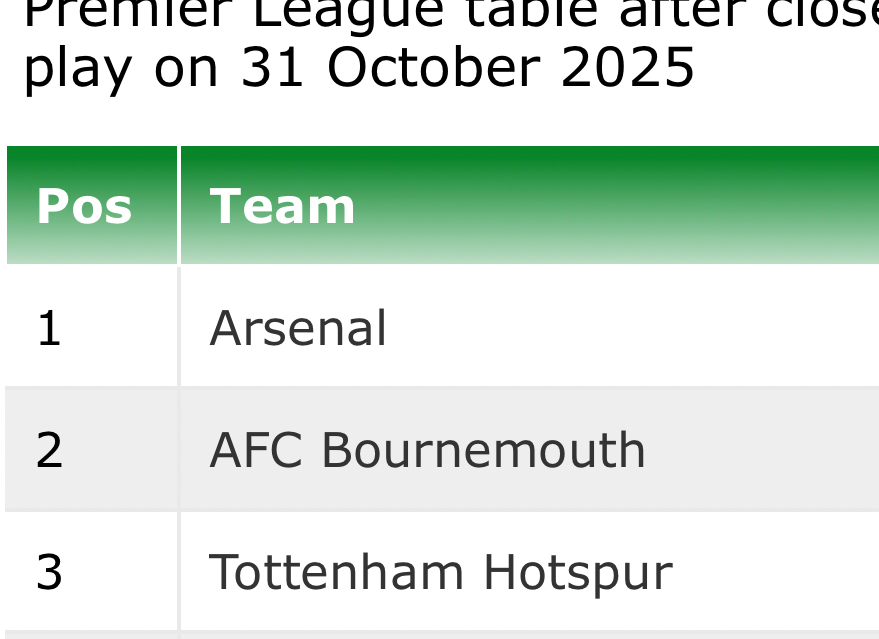Click the "Team" column header
Screen dimensions: 879x639
pos(282,207)
